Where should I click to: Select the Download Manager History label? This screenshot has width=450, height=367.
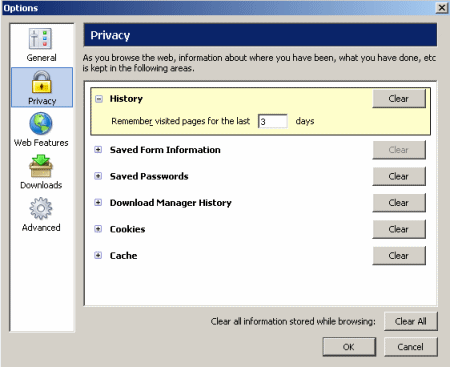coord(171,203)
